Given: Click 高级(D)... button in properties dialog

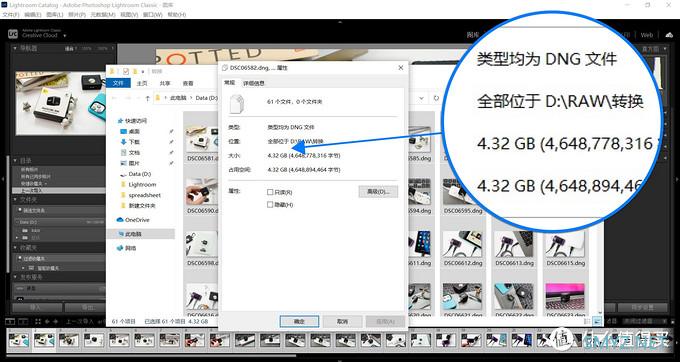Looking at the screenshot, I should [x=378, y=191].
